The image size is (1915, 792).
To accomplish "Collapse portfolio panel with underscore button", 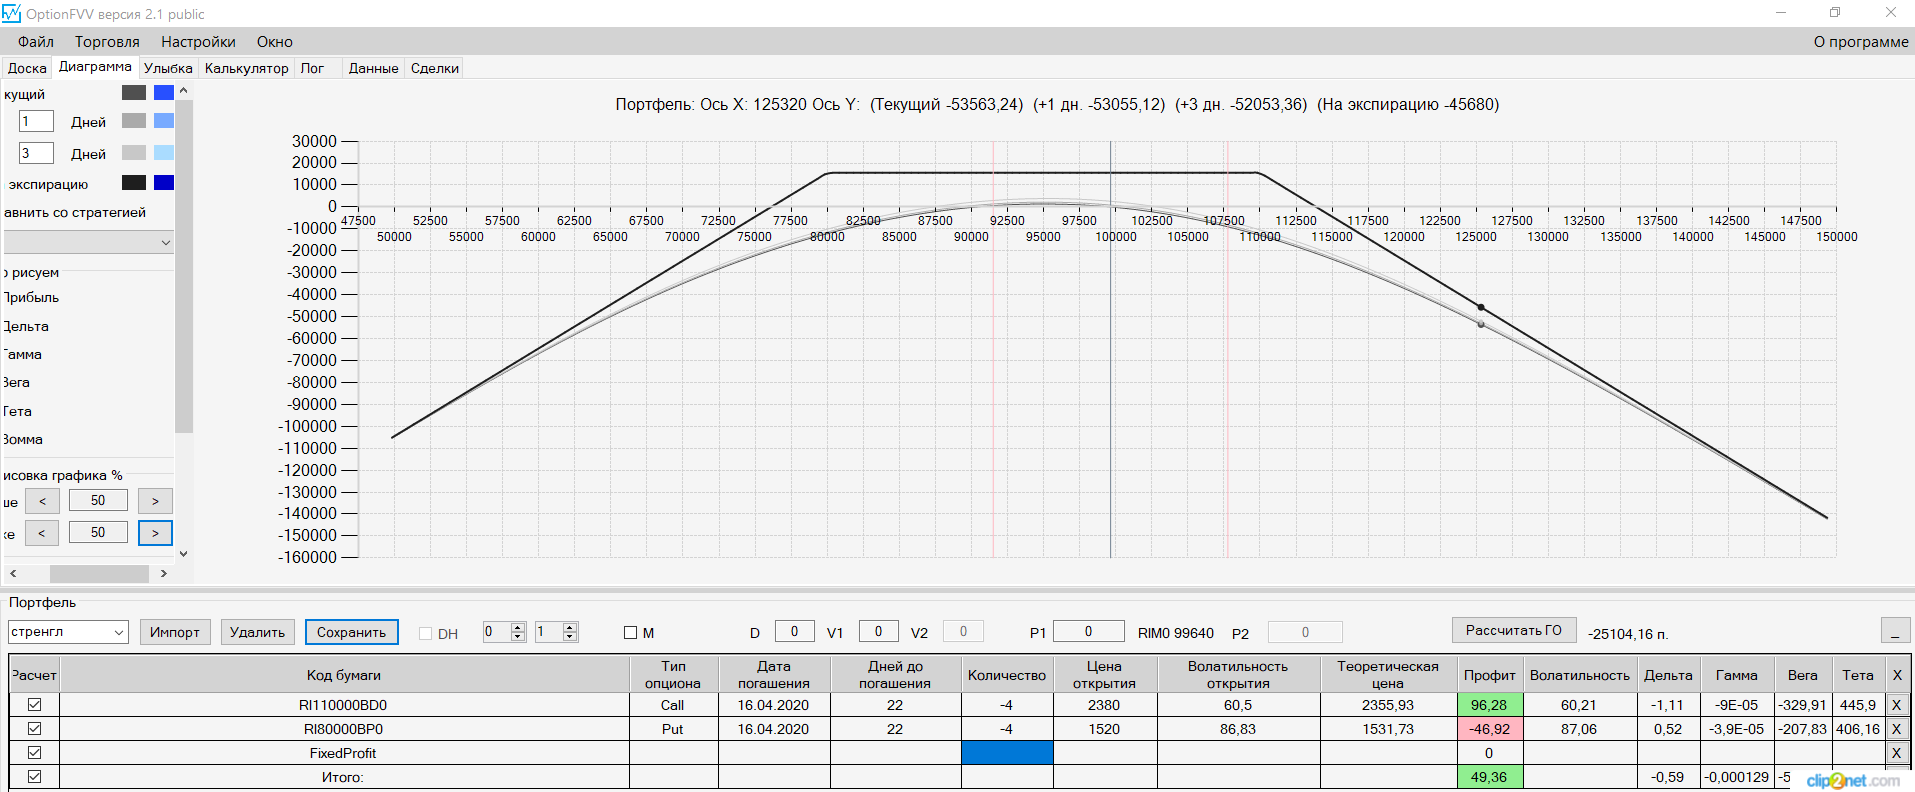I will pos(1895,630).
